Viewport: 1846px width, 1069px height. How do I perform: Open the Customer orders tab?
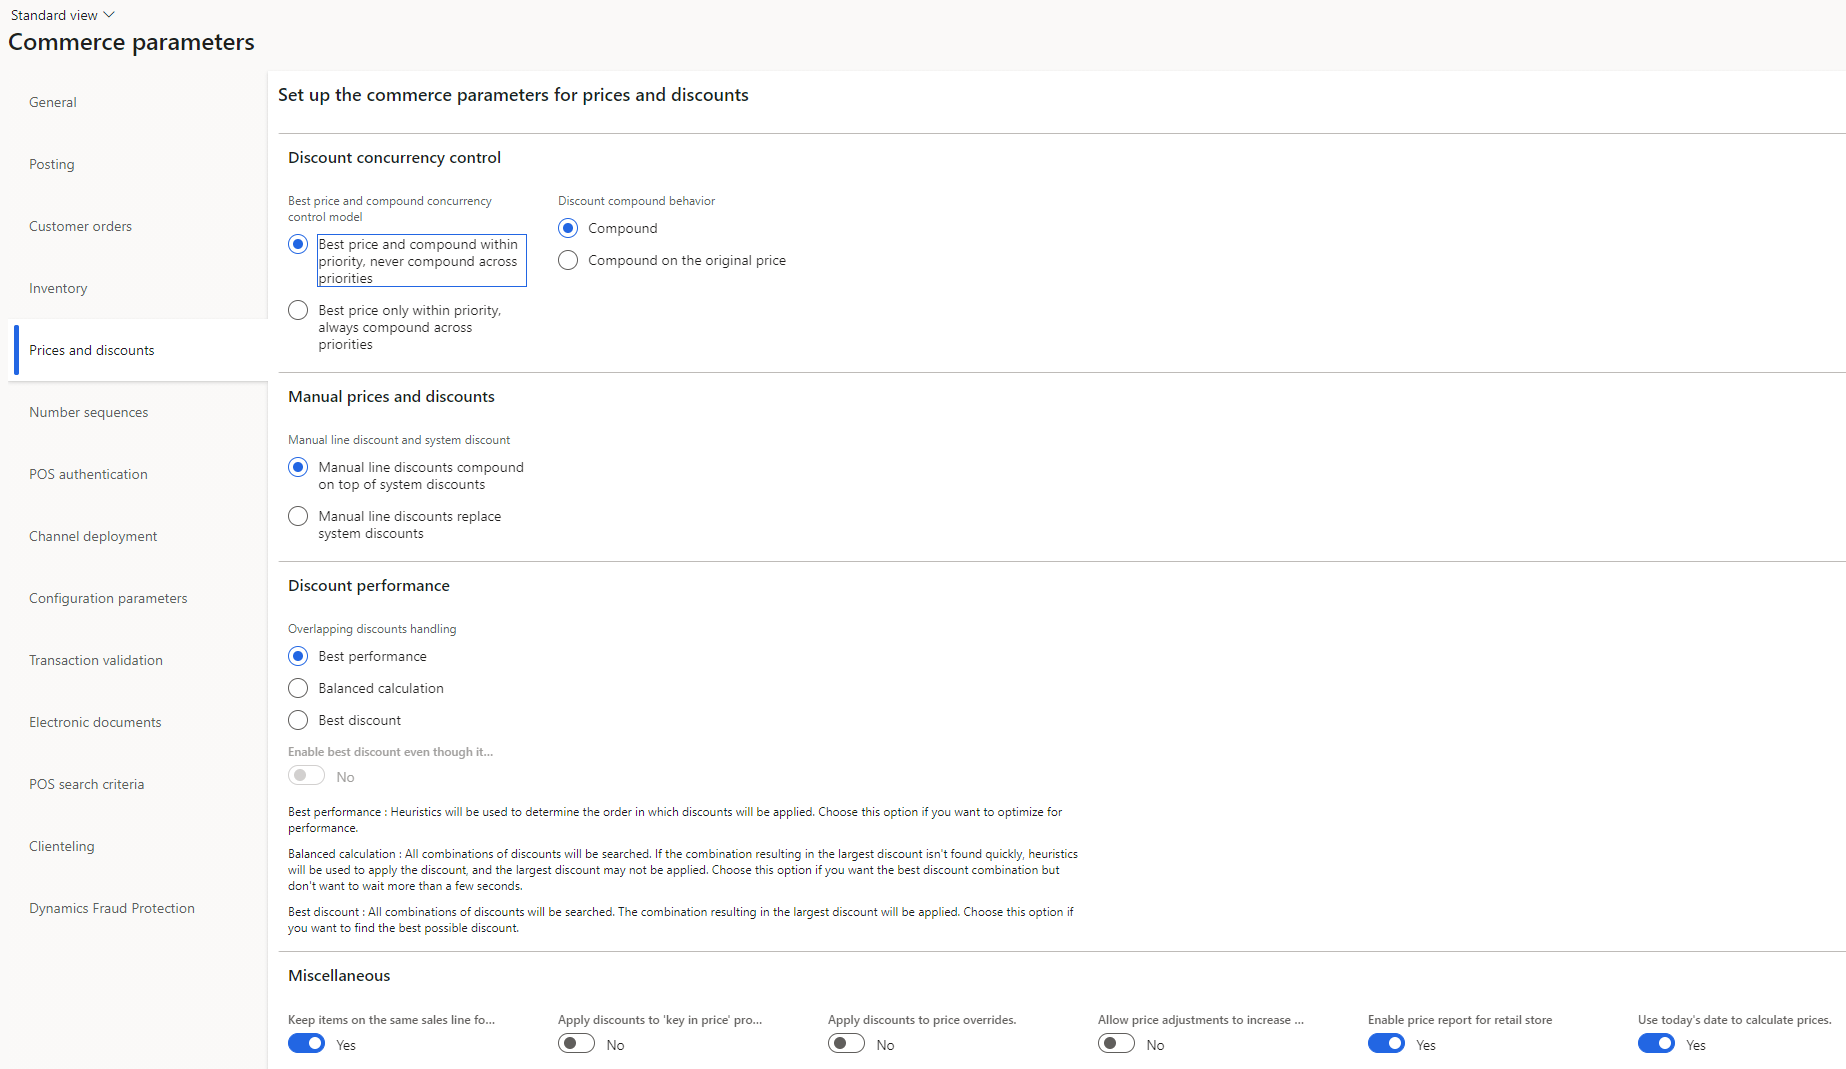[80, 226]
